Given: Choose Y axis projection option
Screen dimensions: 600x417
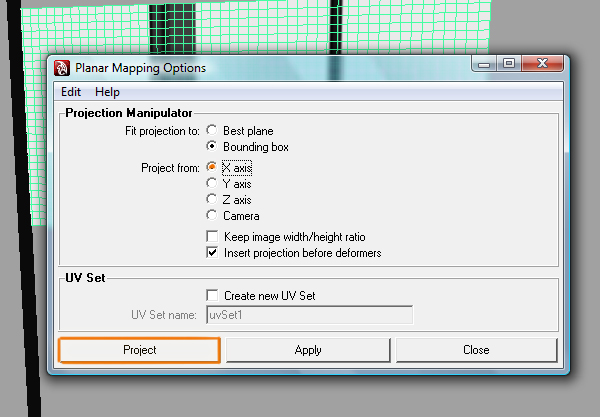Looking at the screenshot, I should (212, 183).
